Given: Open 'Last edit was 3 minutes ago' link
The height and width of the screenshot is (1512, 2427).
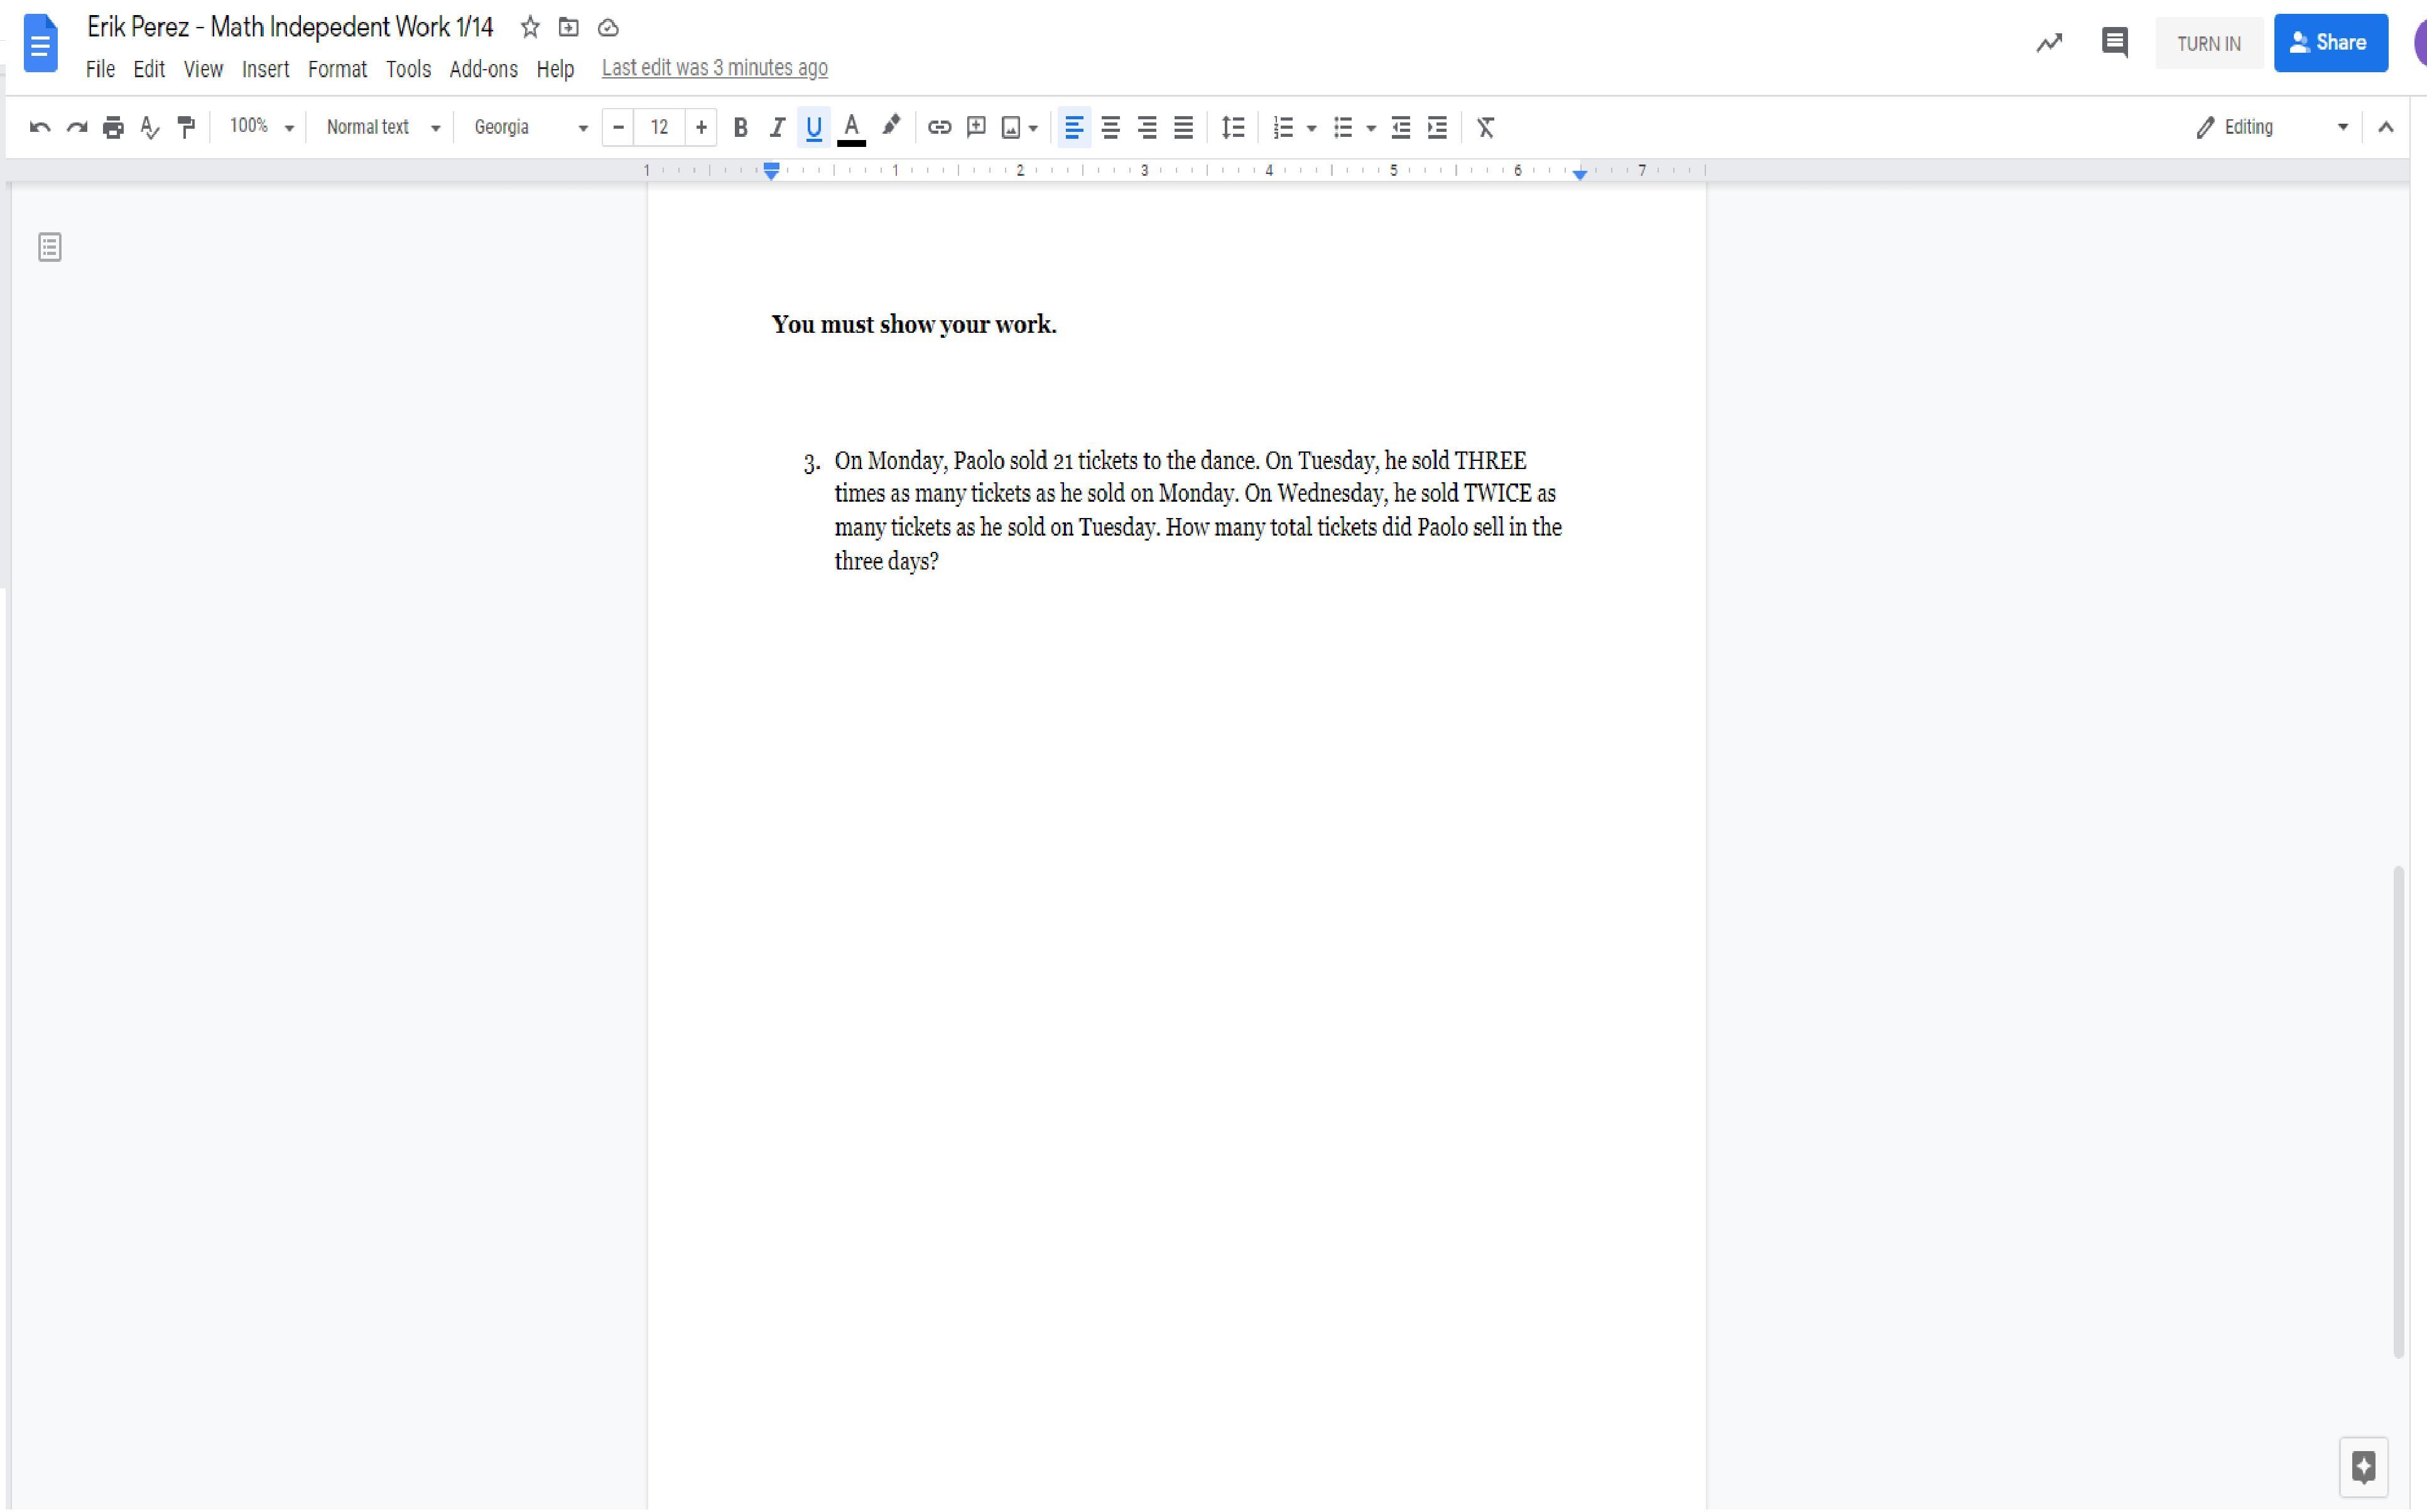Looking at the screenshot, I should point(714,68).
